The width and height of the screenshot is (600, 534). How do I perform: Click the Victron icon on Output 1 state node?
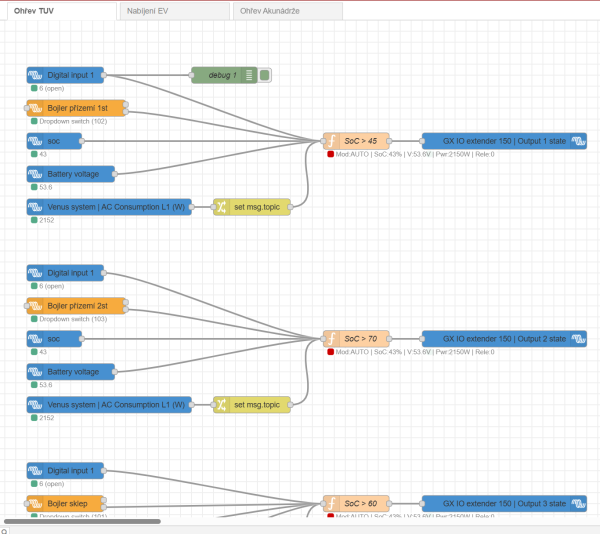click(578, 141)
